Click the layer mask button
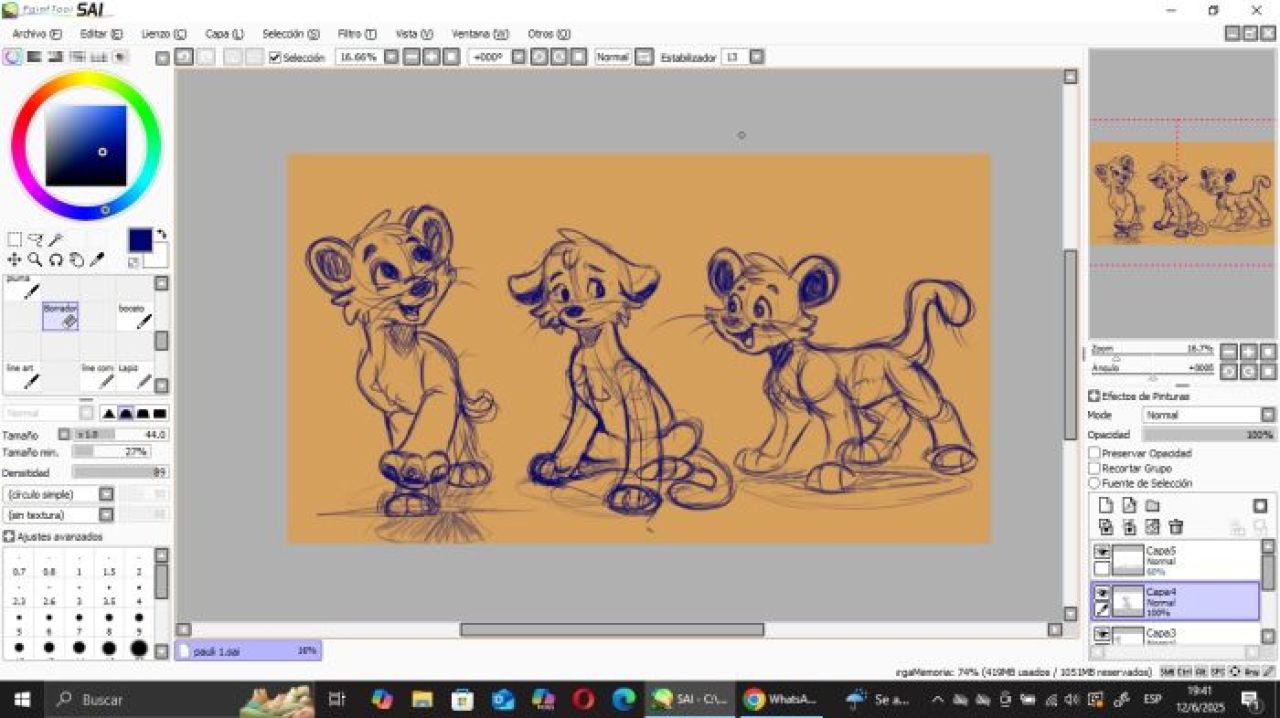The width and height of the screenshot is (1280, 718). (x=1261, y=506)
